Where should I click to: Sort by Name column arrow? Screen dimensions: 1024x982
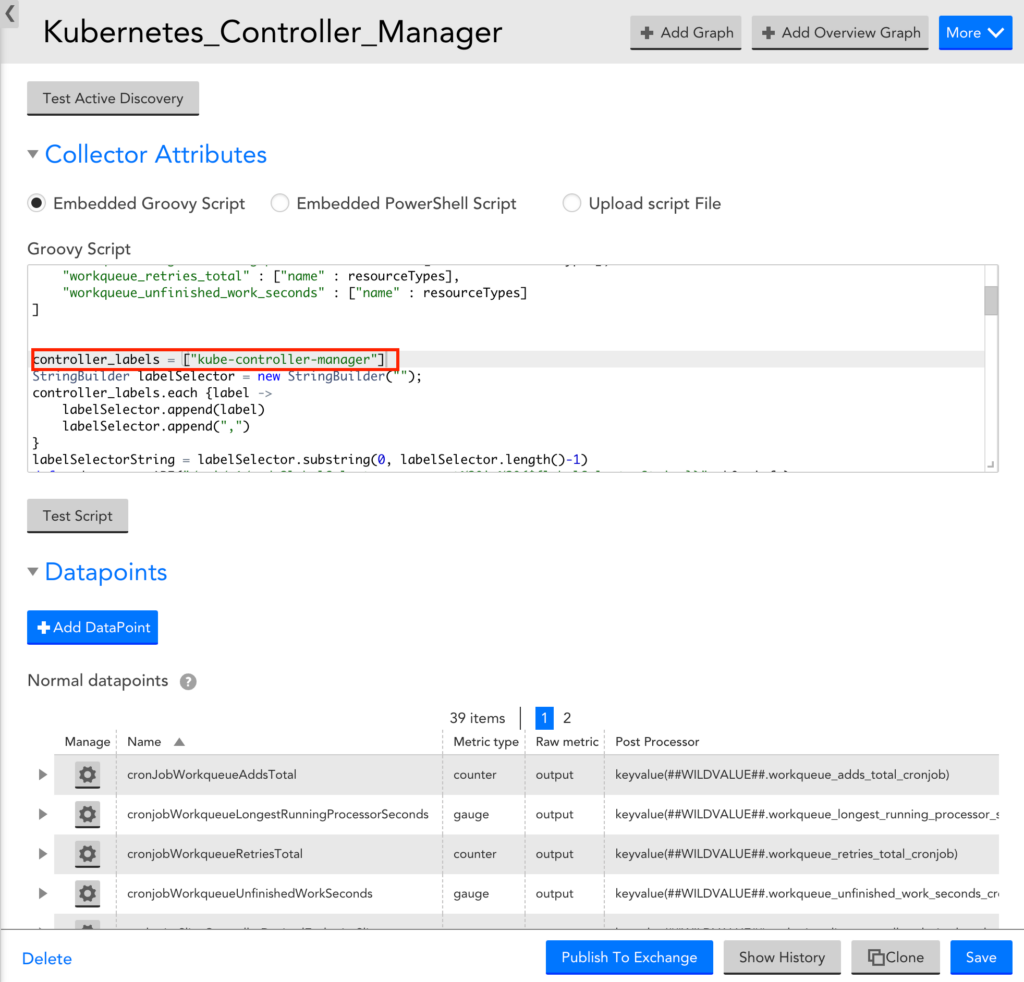179,742
